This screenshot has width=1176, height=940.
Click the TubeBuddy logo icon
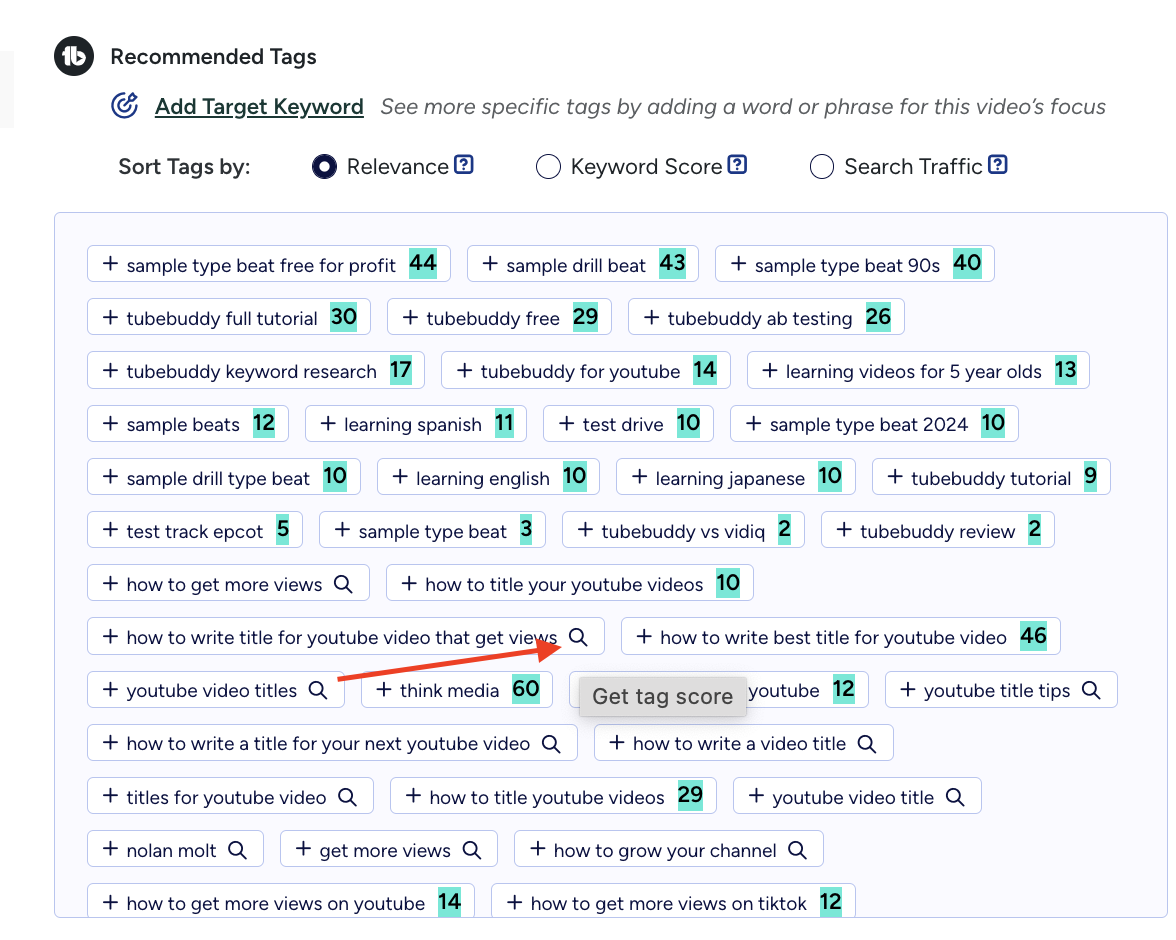[73, 56]
